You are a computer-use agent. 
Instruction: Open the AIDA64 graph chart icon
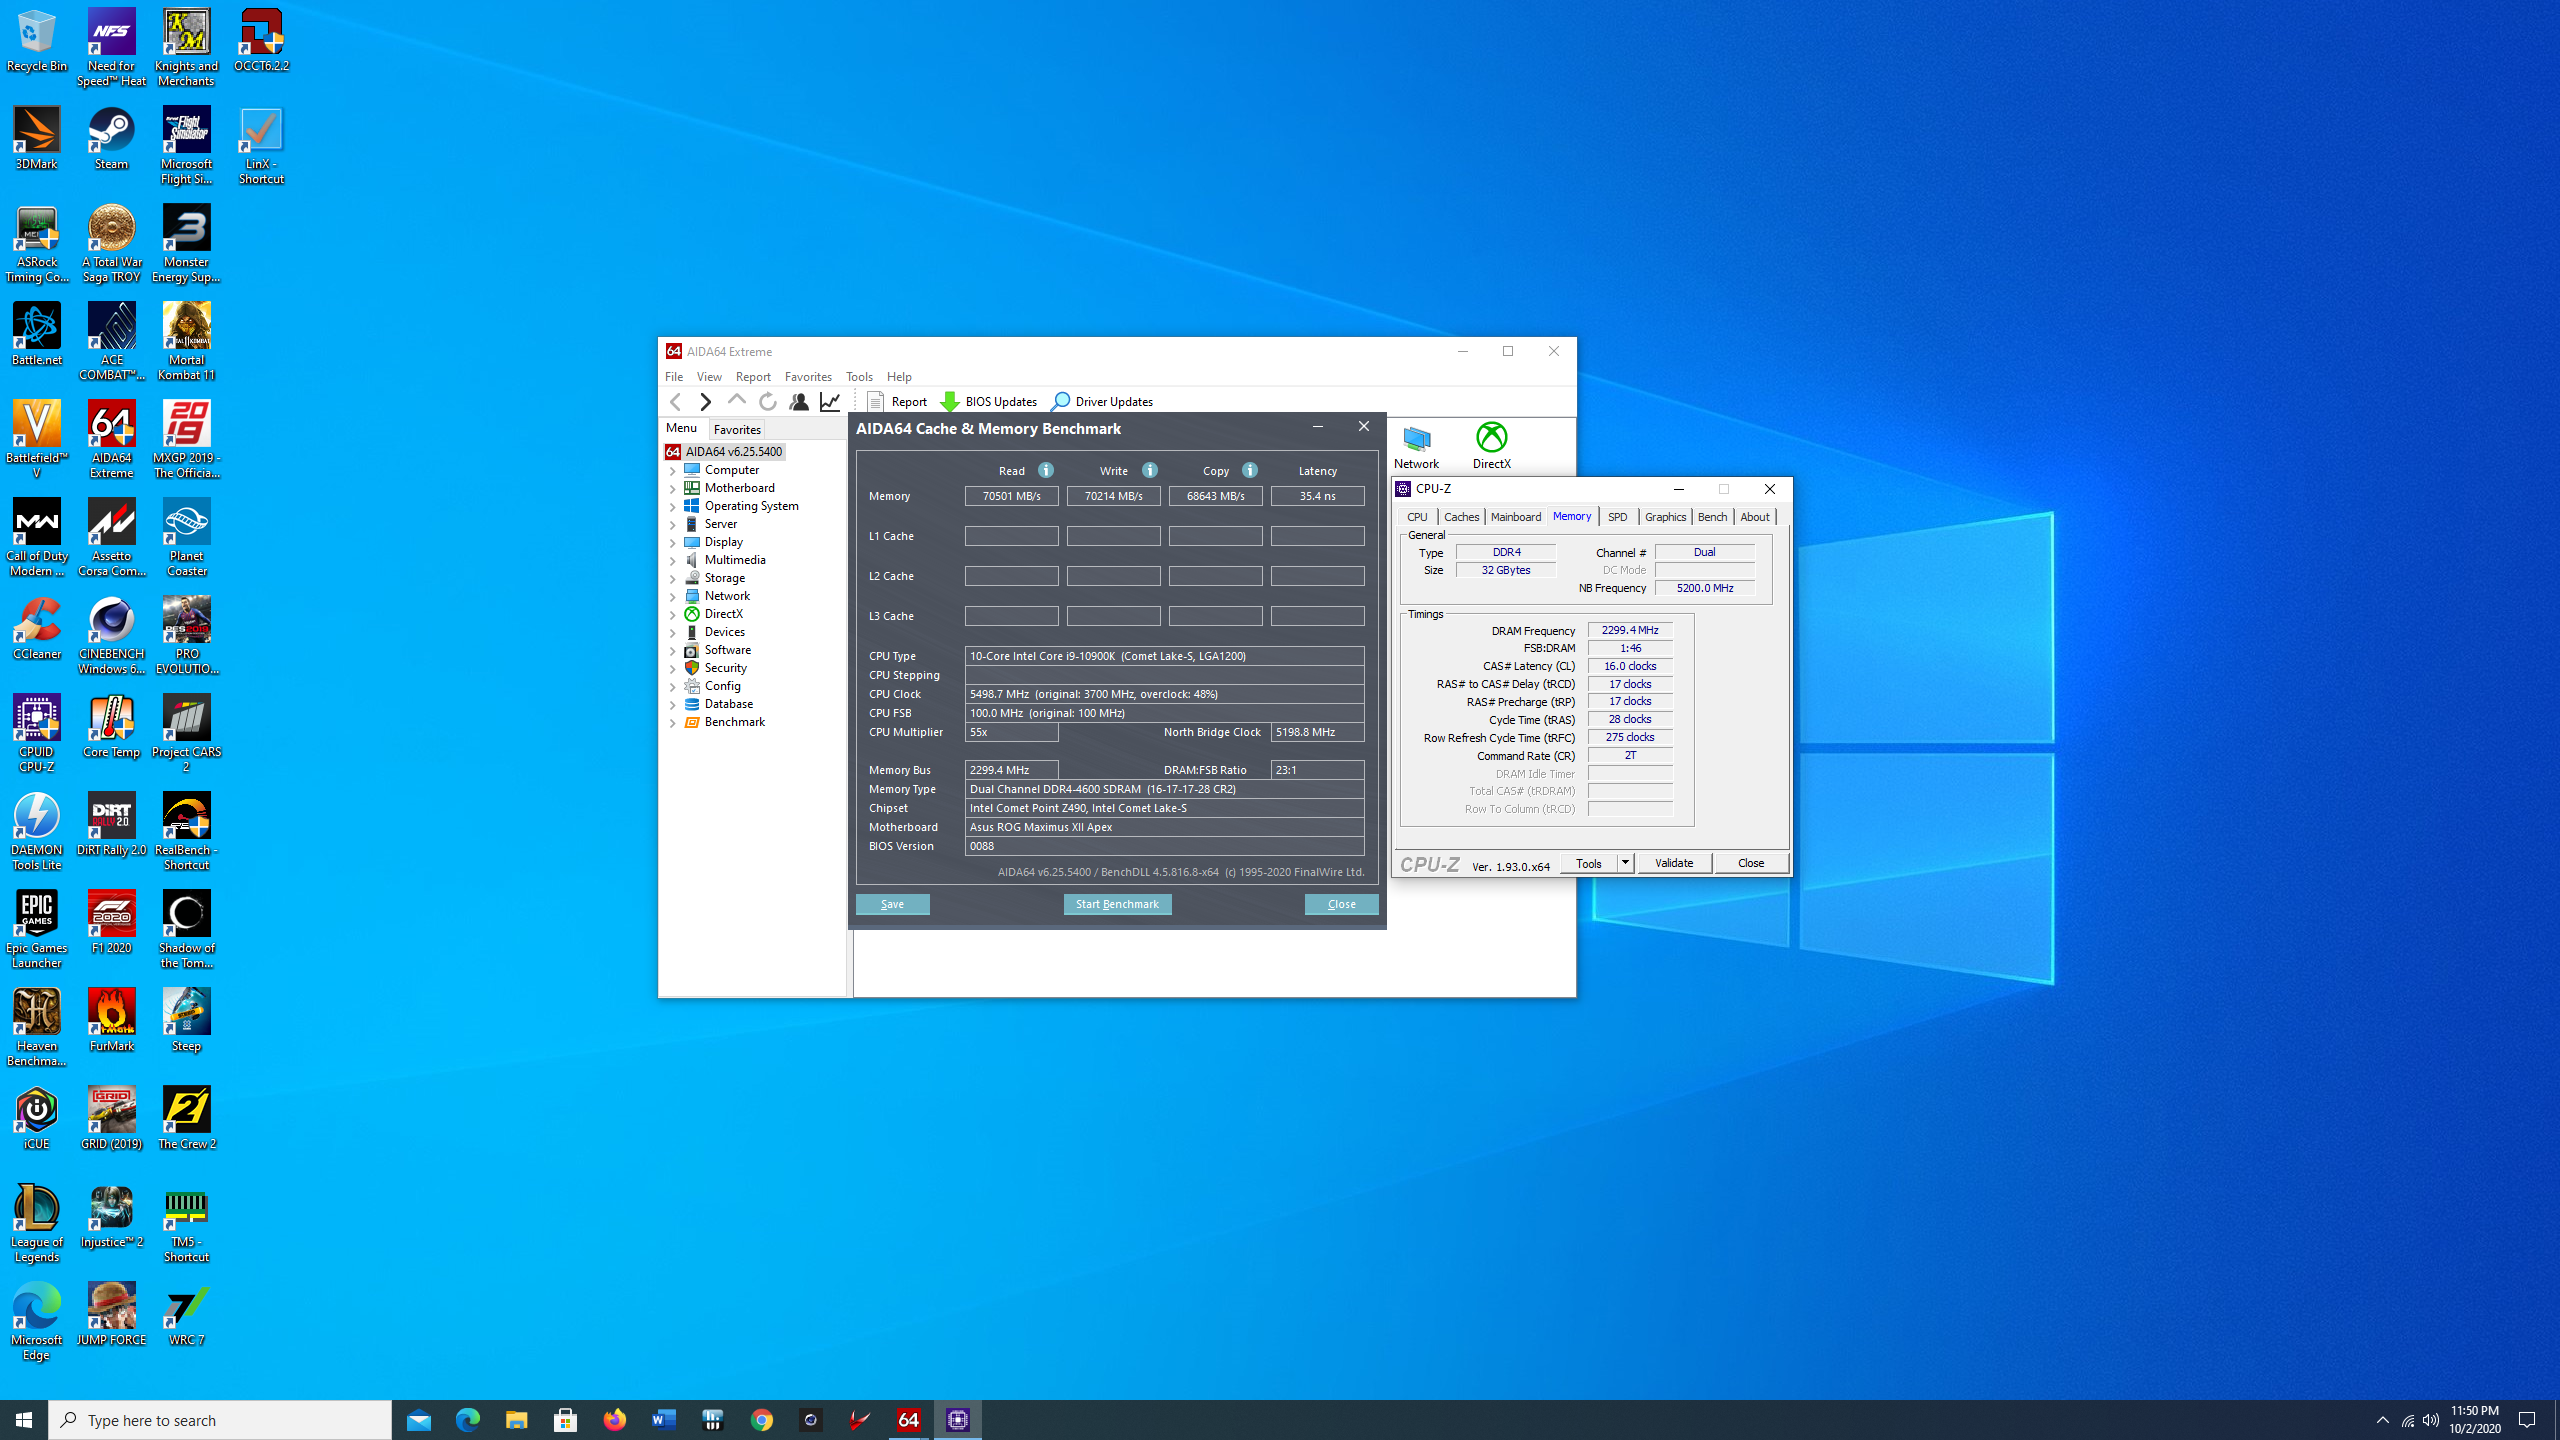pyautogui.click(x=830, y=401)
